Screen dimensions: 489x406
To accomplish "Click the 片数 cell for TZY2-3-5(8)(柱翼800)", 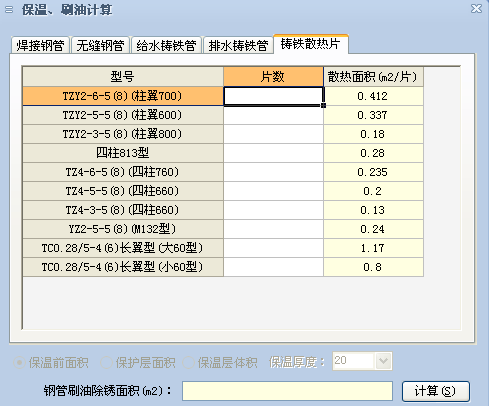I will [273, 134].
